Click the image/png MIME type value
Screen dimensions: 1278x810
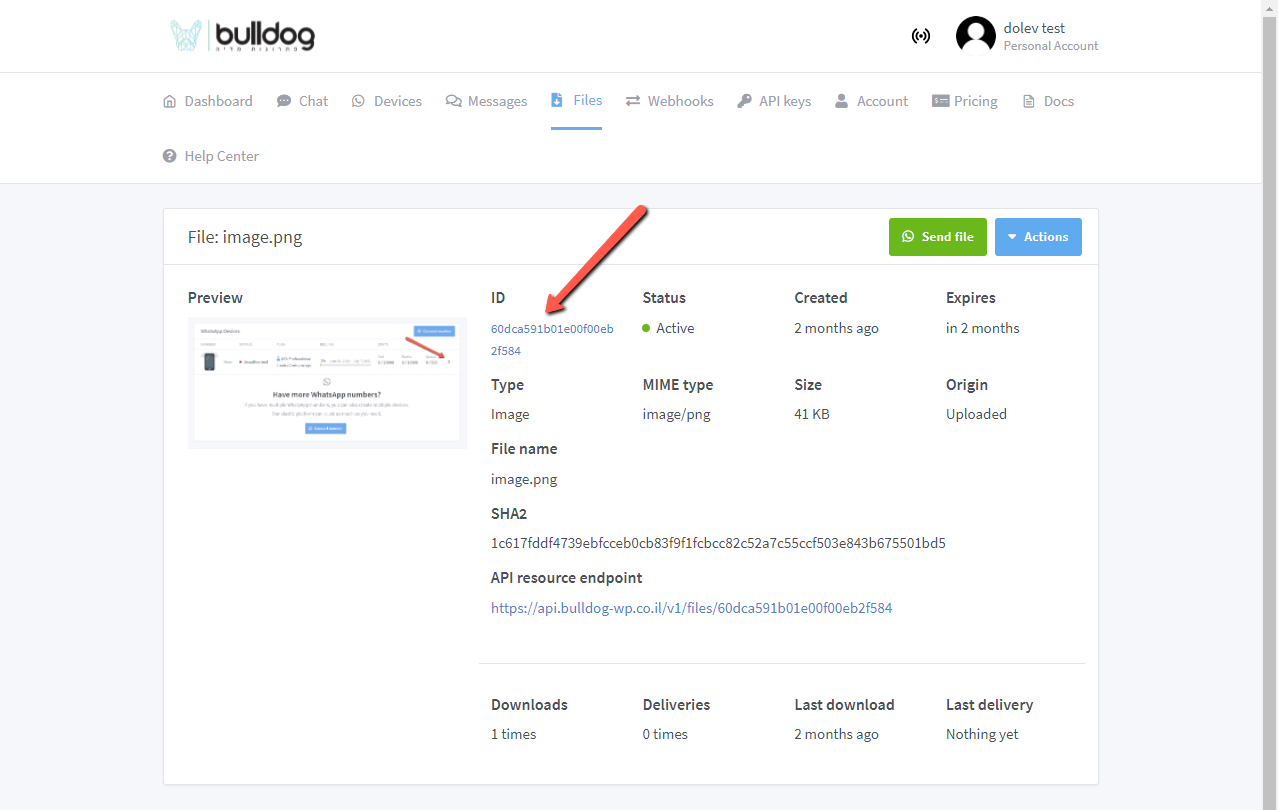(x=677, y=414)
